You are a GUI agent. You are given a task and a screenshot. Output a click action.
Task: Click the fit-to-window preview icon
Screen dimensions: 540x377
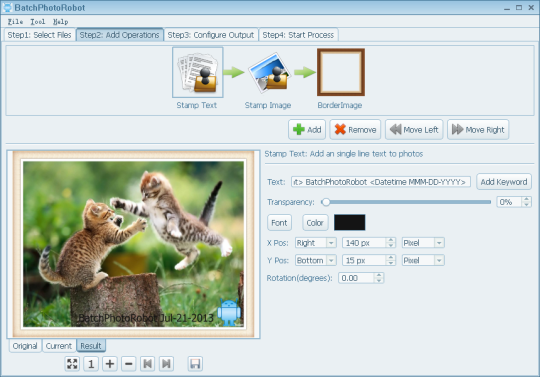pos(72,364)
